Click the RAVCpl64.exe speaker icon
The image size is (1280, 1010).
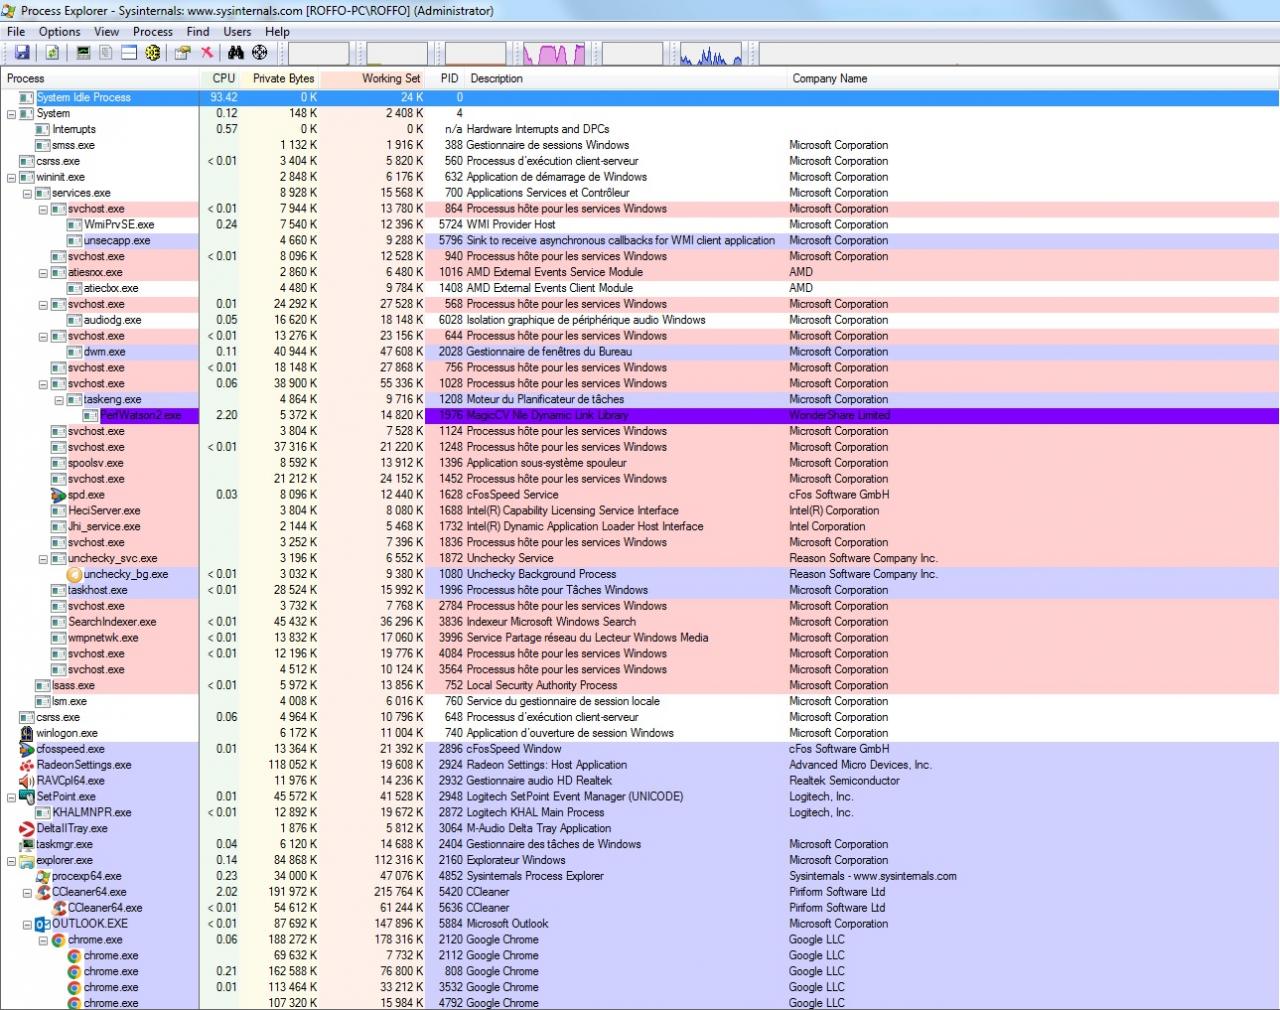27,781
